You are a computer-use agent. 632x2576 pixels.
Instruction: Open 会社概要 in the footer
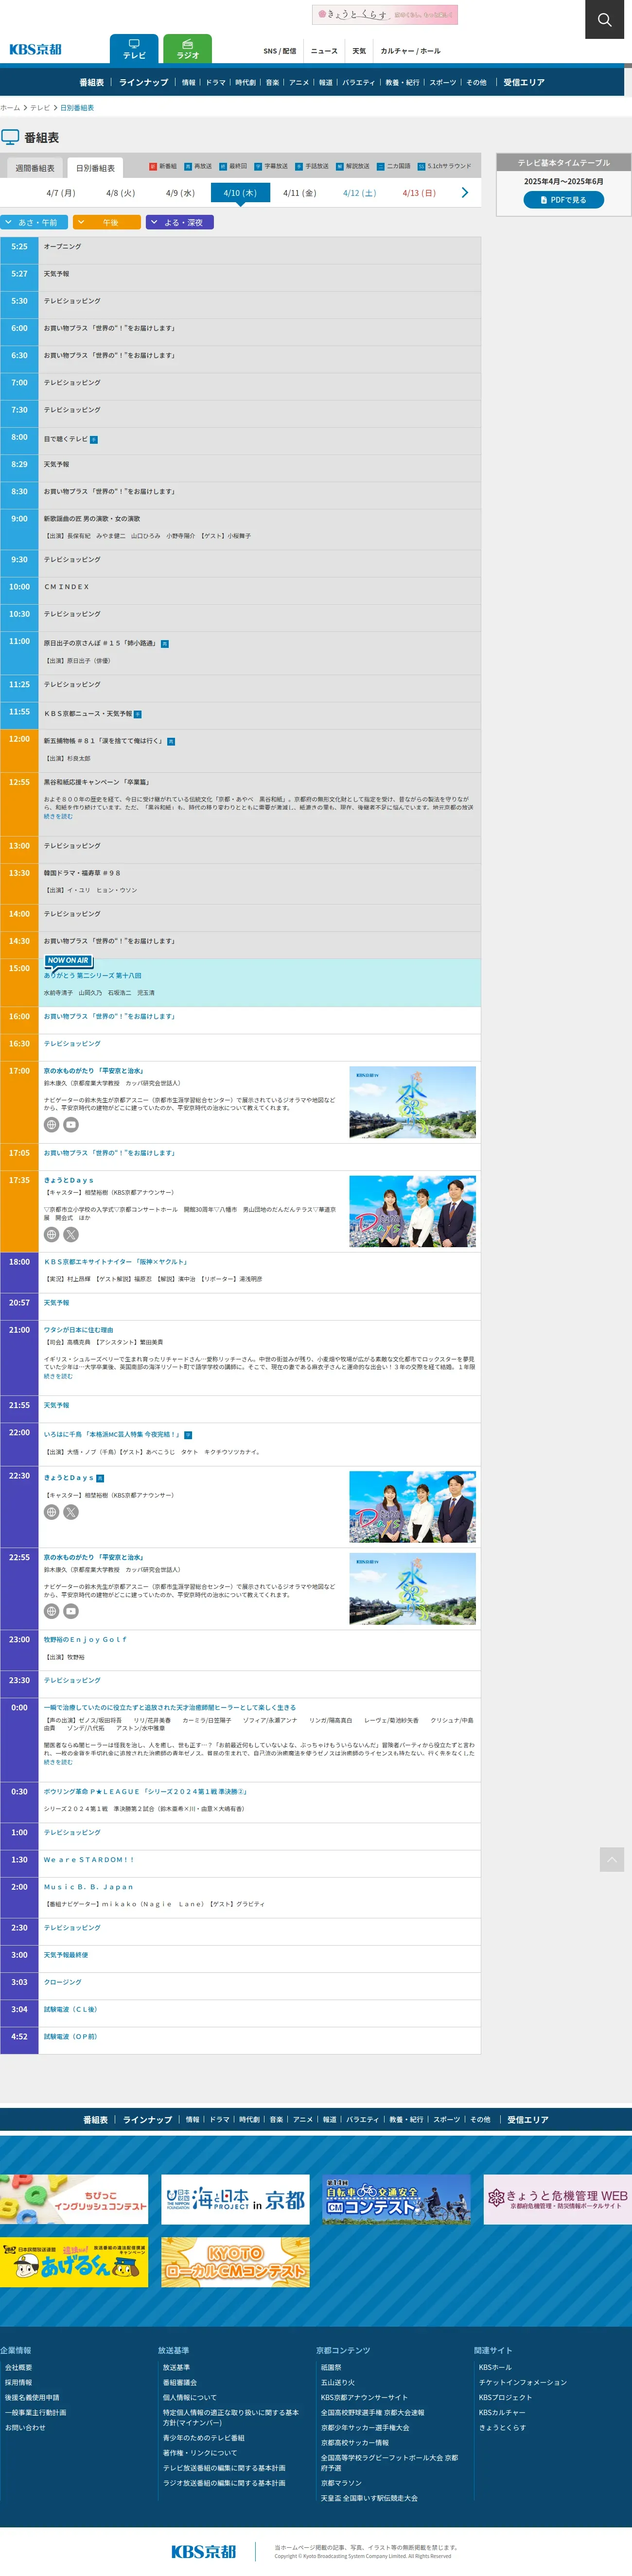(x=18, y=2368)
